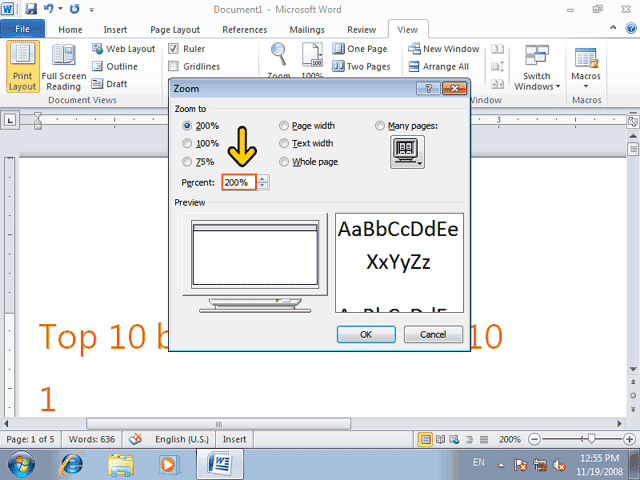640x480 pixels.
Task: Click Web Layout status bar icon
Action: [454, 440]
